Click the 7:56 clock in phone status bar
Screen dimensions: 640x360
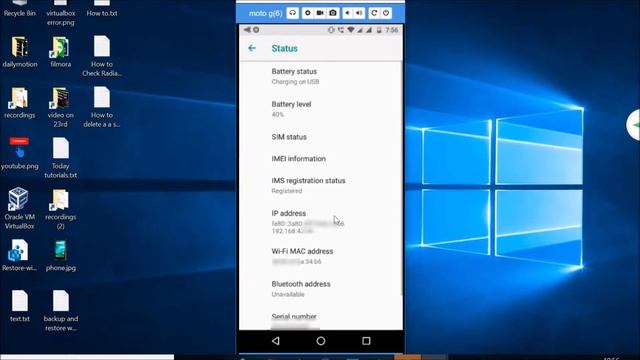(x=391, y=30)
